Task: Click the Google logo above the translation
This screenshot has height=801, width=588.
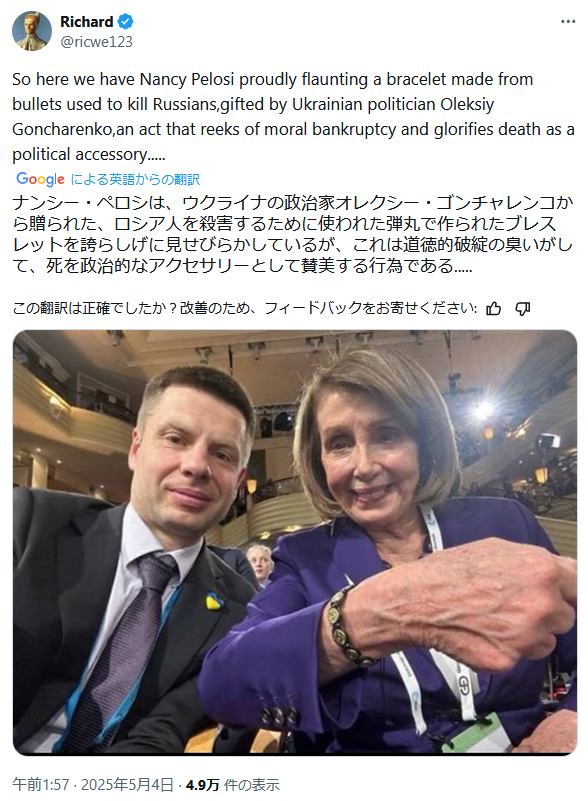Action: (40, 179)
